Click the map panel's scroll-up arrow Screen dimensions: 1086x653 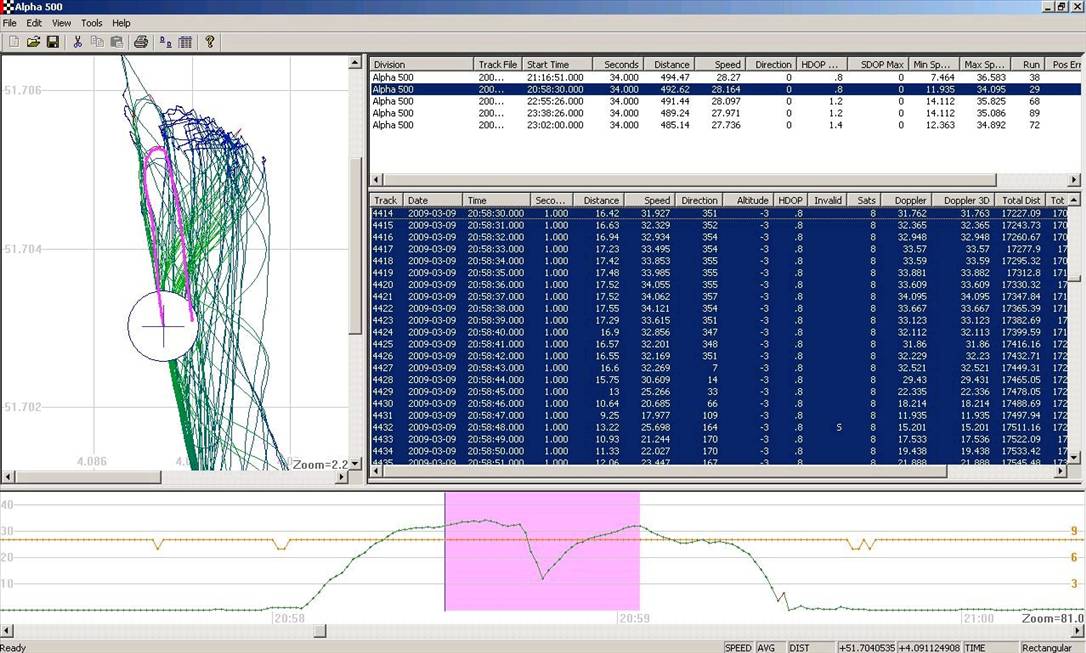click(354, 63)
